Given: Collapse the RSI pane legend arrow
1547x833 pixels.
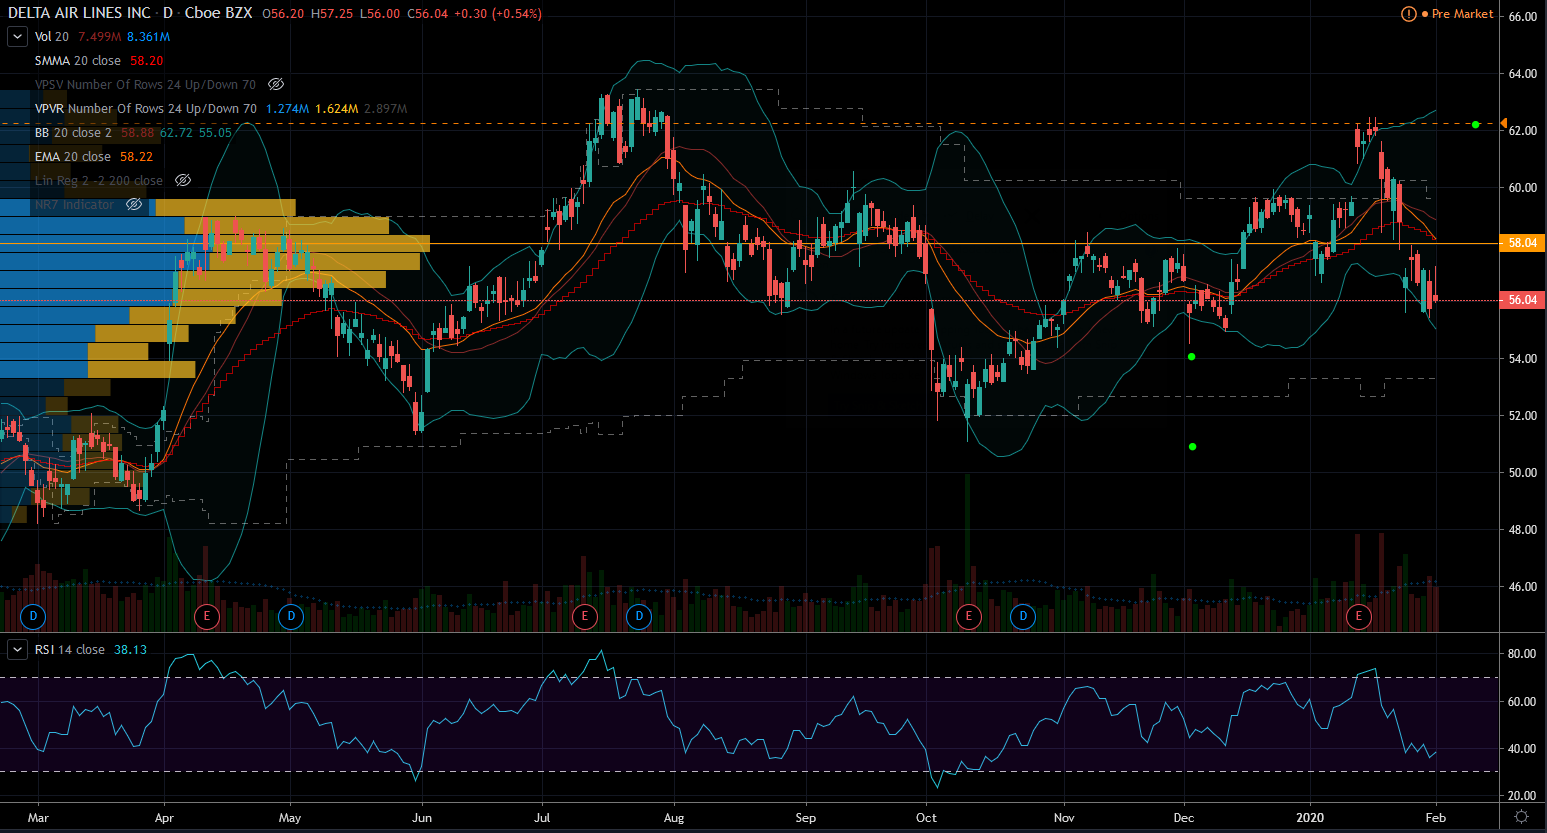Looking at the screenshot, I should pyautogui.click(x=18, y=650).
